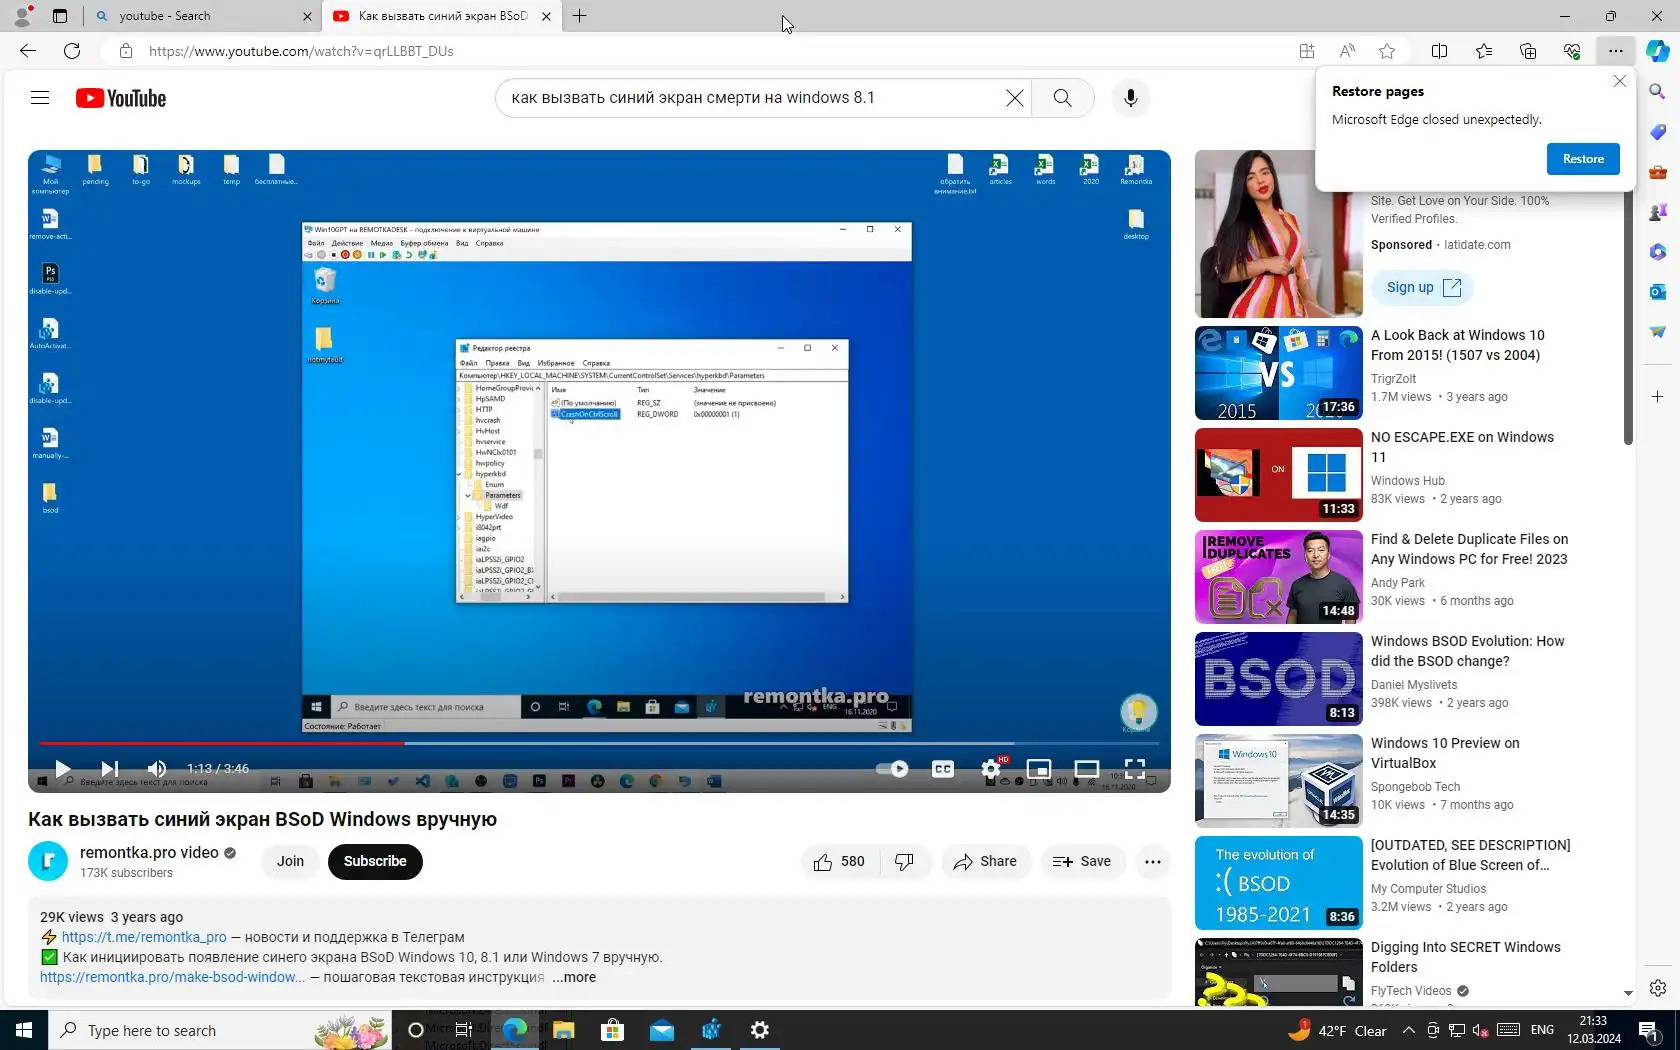Open a new browser tab

tap(579, 16)
